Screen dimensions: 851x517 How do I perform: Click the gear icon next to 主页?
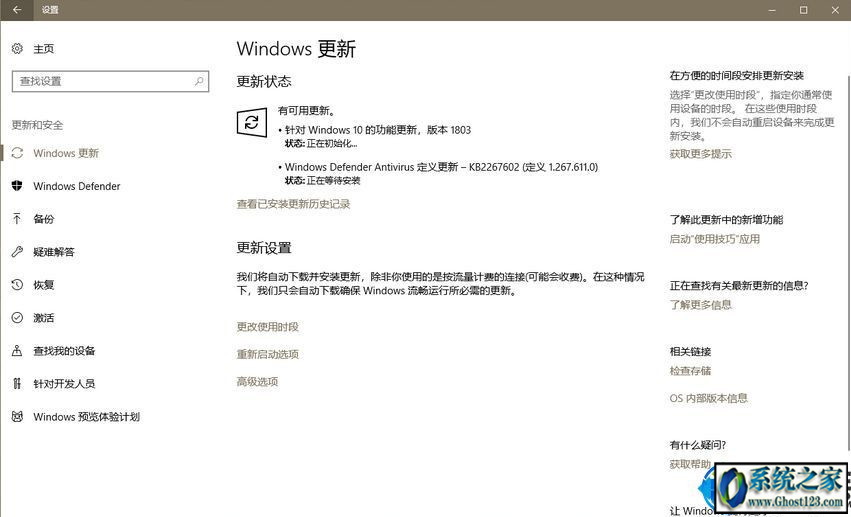click(17, 49)
